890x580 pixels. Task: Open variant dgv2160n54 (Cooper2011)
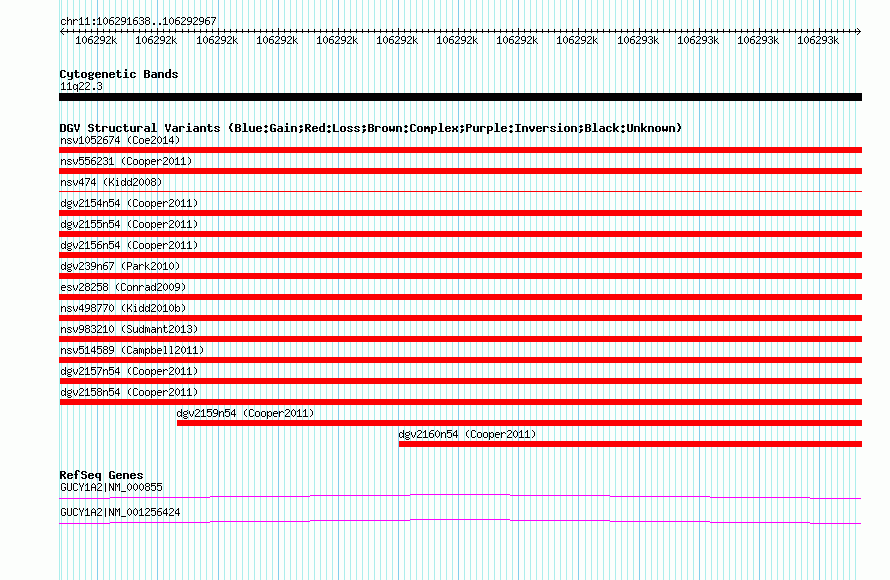(467, 434)
